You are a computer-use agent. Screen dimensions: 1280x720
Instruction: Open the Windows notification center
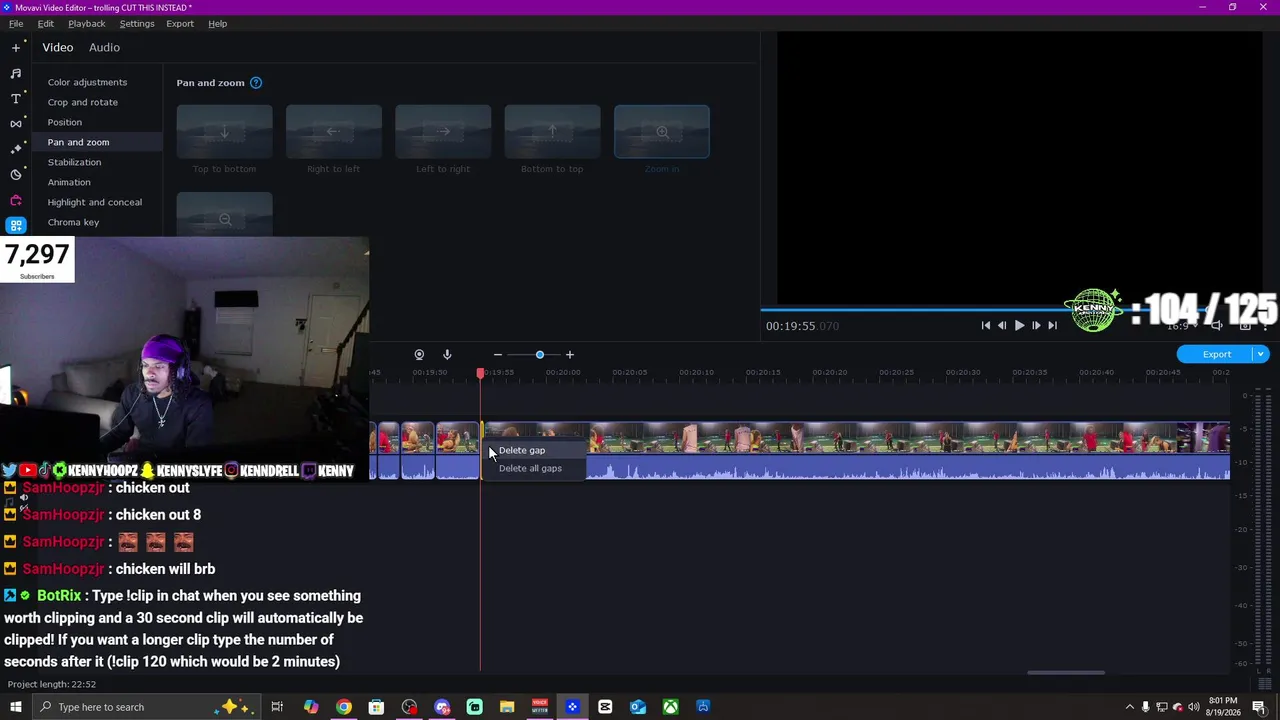(x=1259, y=707)
